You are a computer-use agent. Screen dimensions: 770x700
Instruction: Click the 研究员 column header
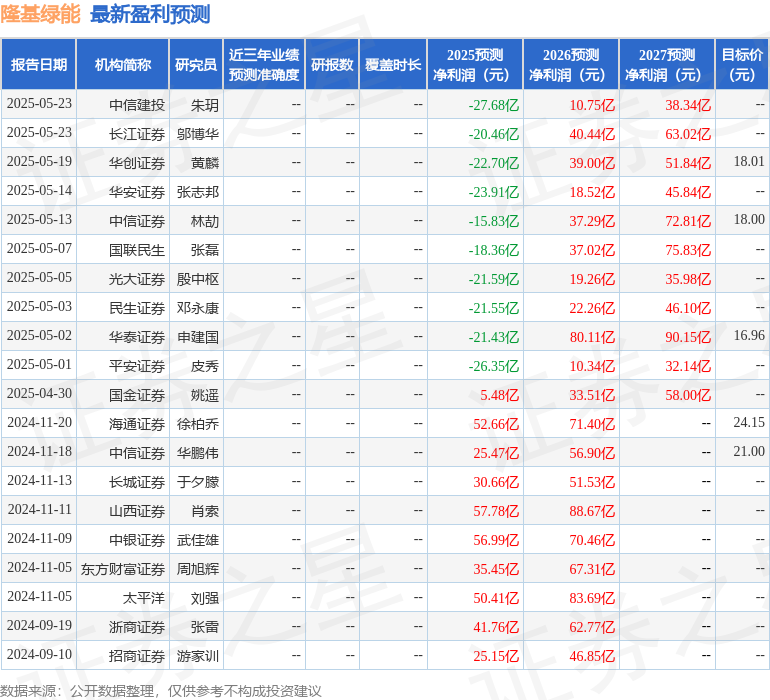click(x=195, y=65)
